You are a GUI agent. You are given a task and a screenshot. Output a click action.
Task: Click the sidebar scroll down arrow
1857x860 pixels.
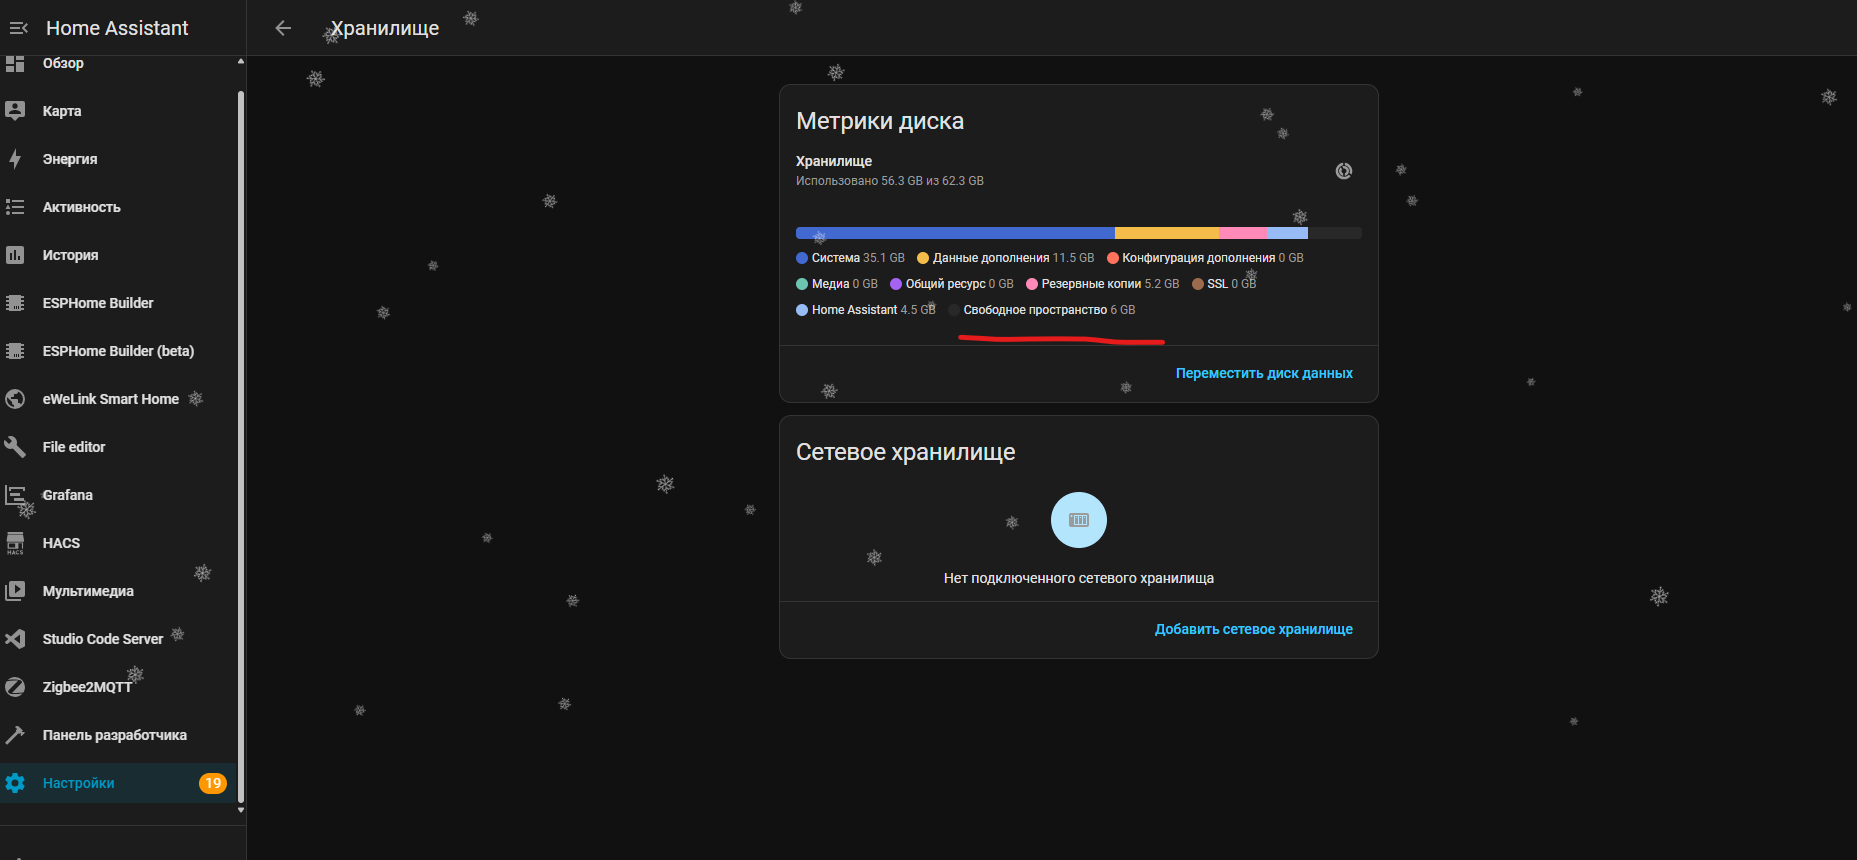click(240, 812)
